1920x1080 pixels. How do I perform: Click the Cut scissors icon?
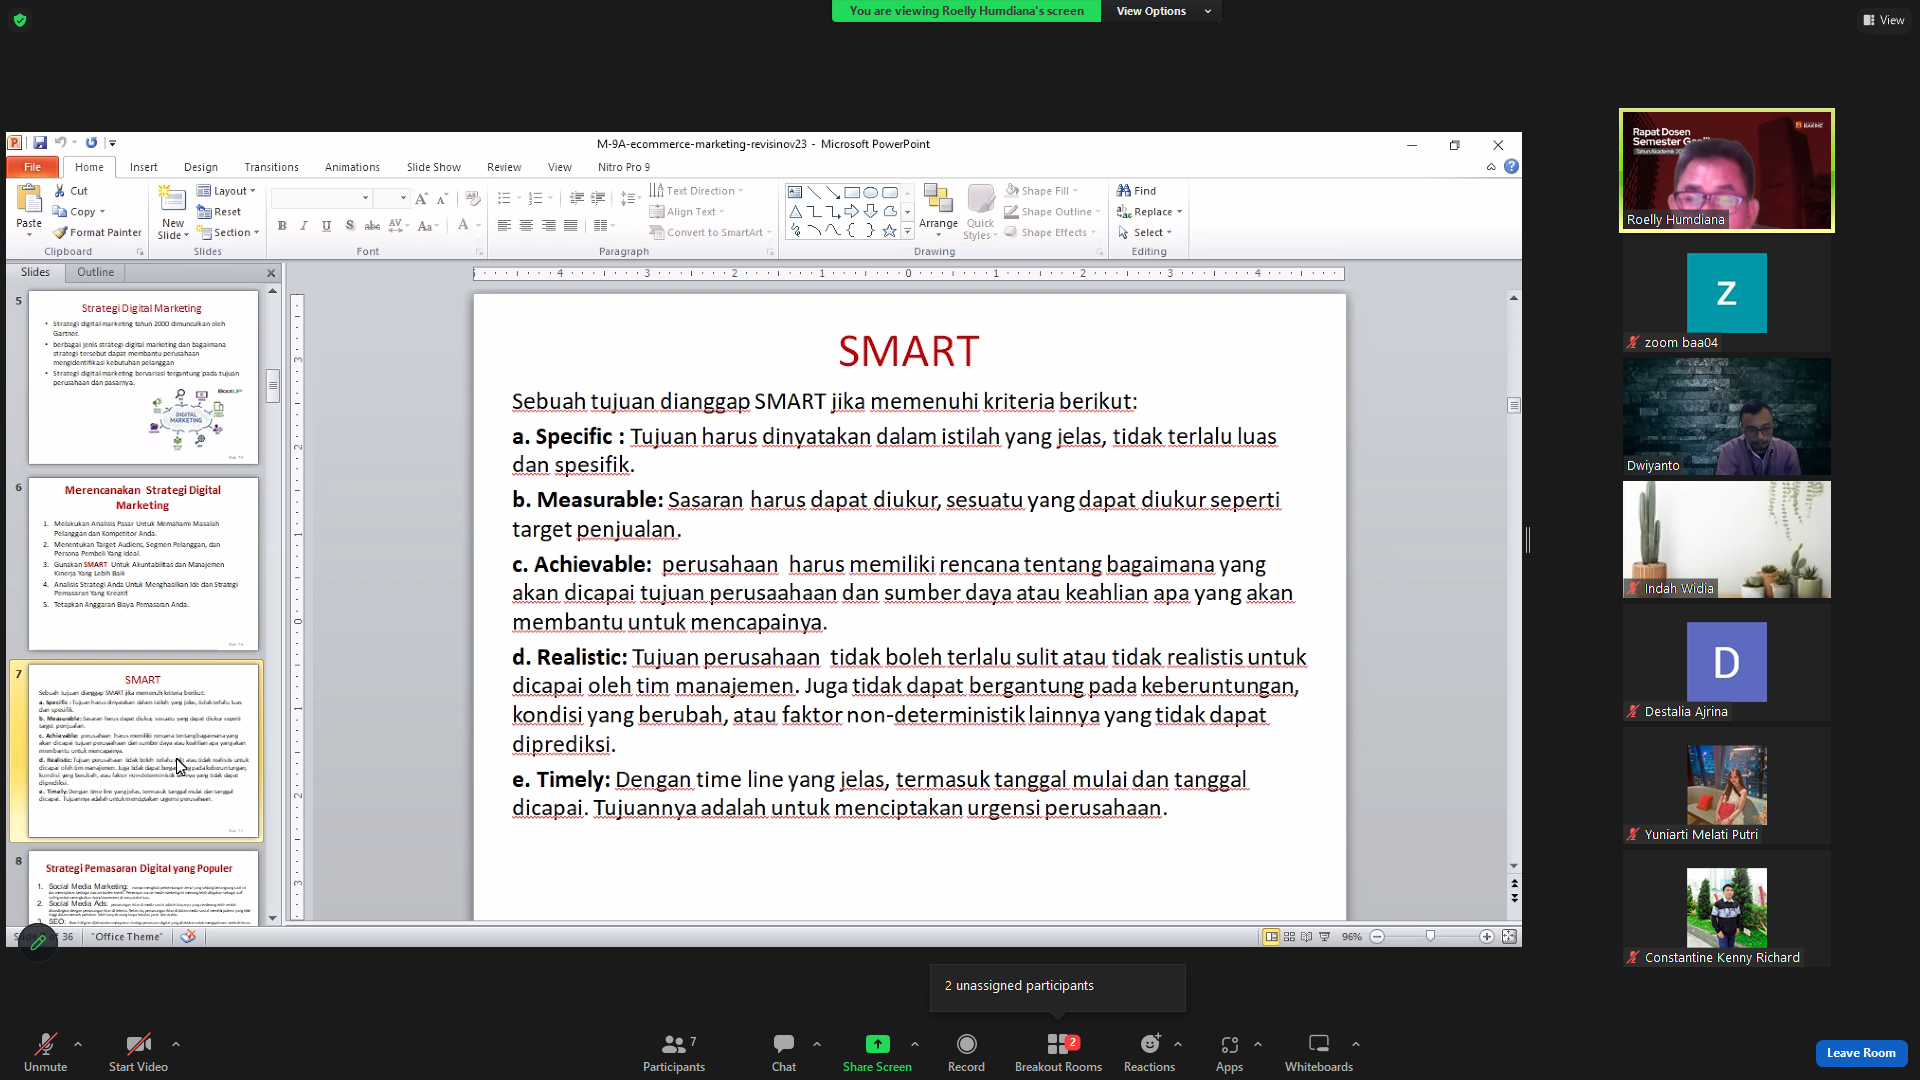[x=60, y=191]
